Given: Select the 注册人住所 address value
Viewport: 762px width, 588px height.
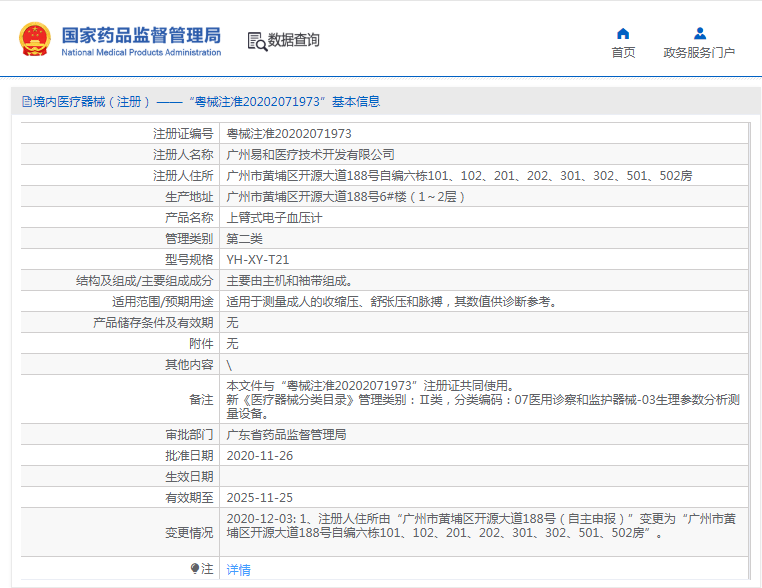Looking at the screenshot, I should (x=459, y=175).
